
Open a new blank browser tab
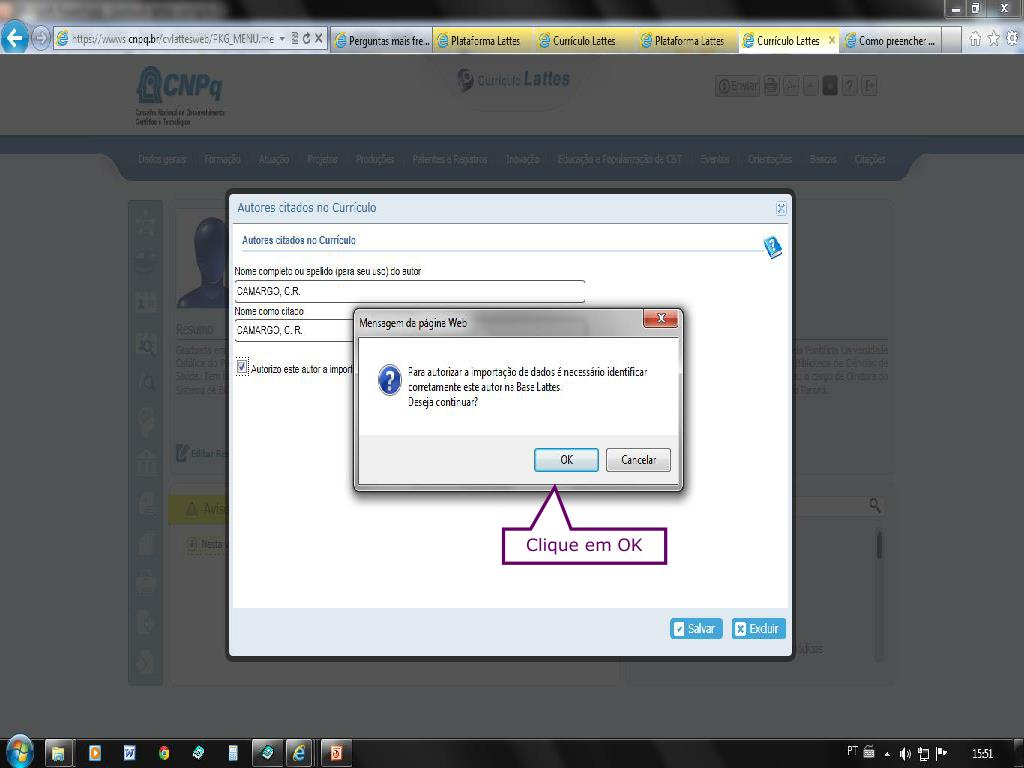[952, 40]
